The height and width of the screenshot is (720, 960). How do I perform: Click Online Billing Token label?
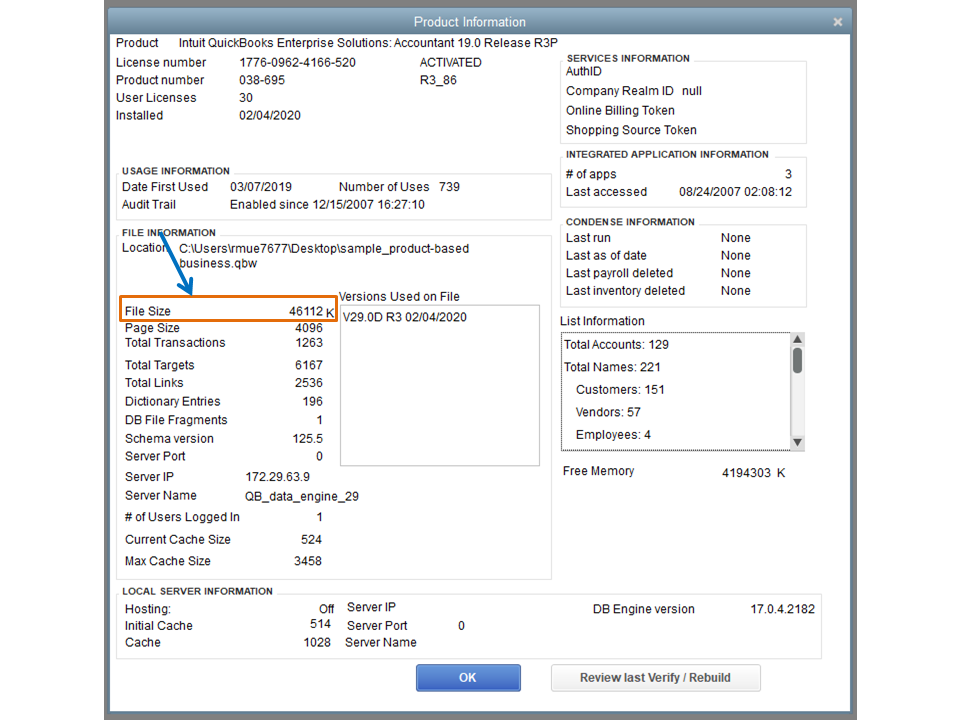(620, 111)
